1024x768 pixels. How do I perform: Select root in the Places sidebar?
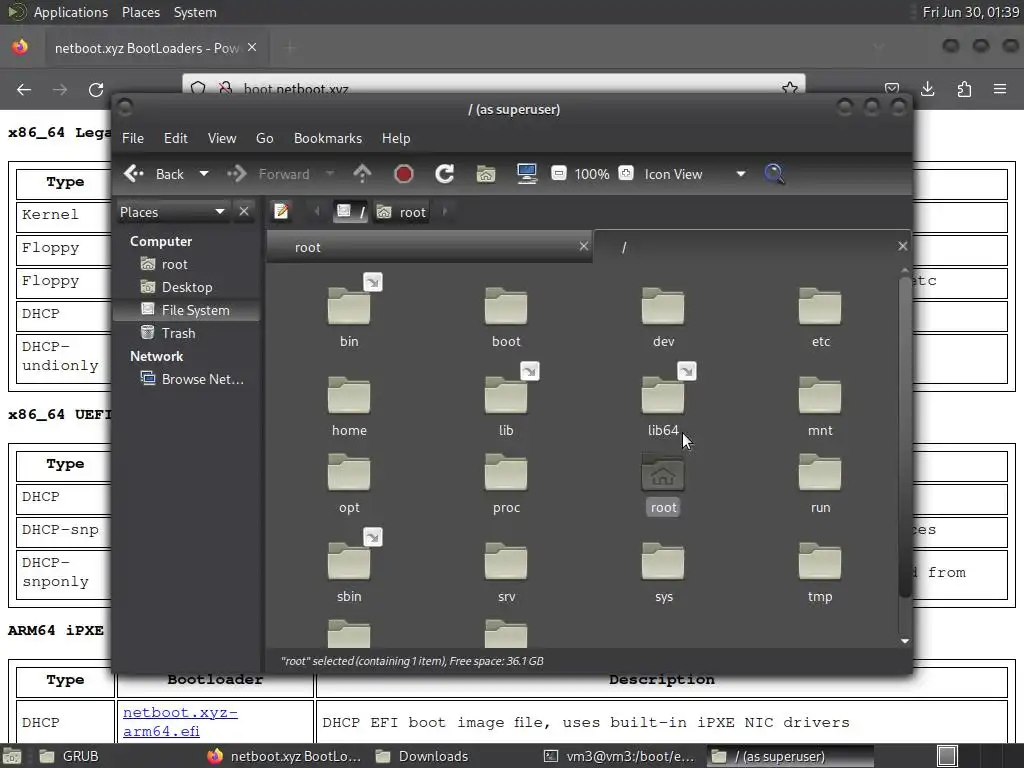[x=187, y=264]
